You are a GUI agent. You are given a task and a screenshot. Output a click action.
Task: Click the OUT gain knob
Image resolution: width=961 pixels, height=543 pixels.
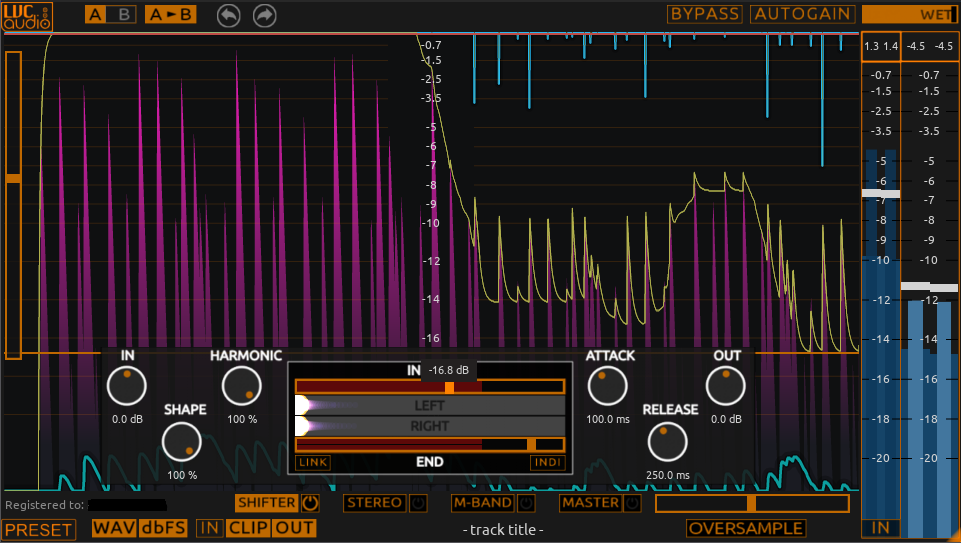(x=726, y=386)
